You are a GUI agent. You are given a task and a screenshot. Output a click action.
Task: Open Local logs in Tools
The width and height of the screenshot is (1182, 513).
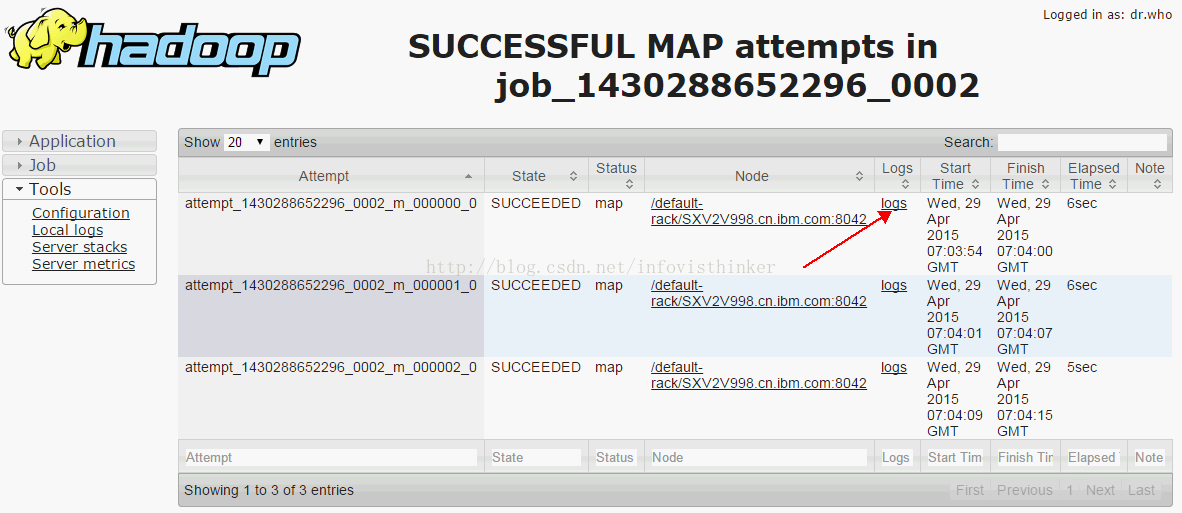click(67, 231)
